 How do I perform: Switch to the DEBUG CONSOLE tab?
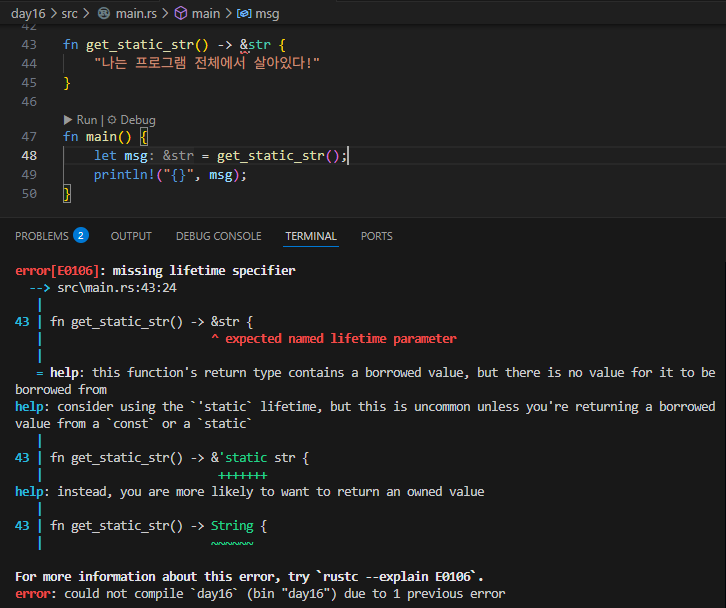click(219, 236)
